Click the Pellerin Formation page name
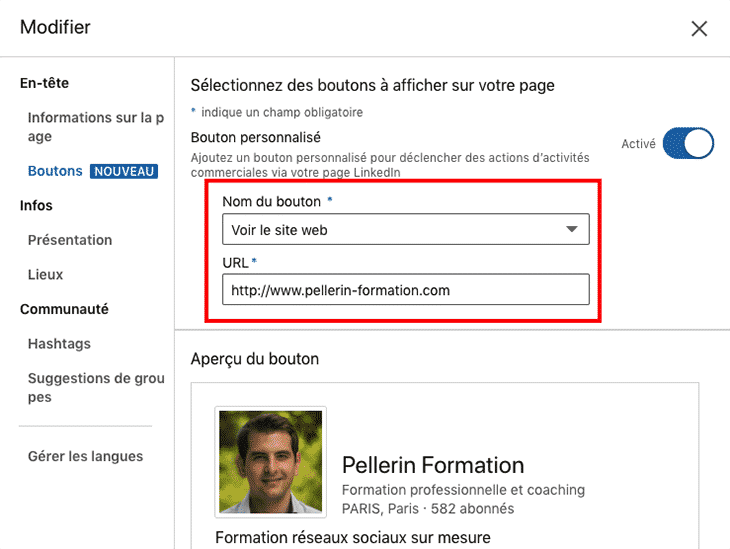This screenshot has height=549, width=730. [x=433, y=465]
